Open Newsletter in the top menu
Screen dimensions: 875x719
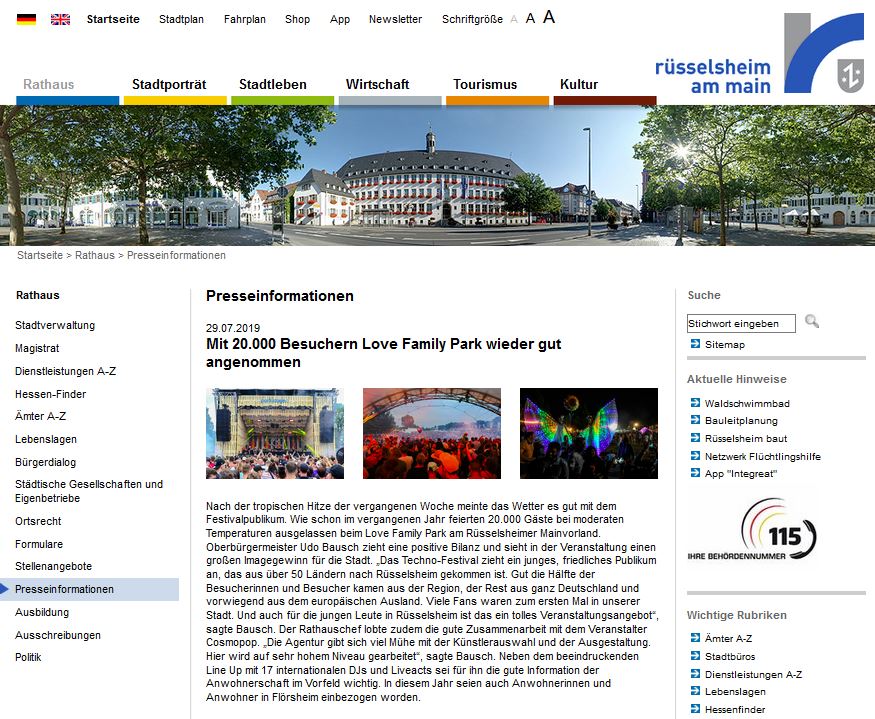click(395, 19)
